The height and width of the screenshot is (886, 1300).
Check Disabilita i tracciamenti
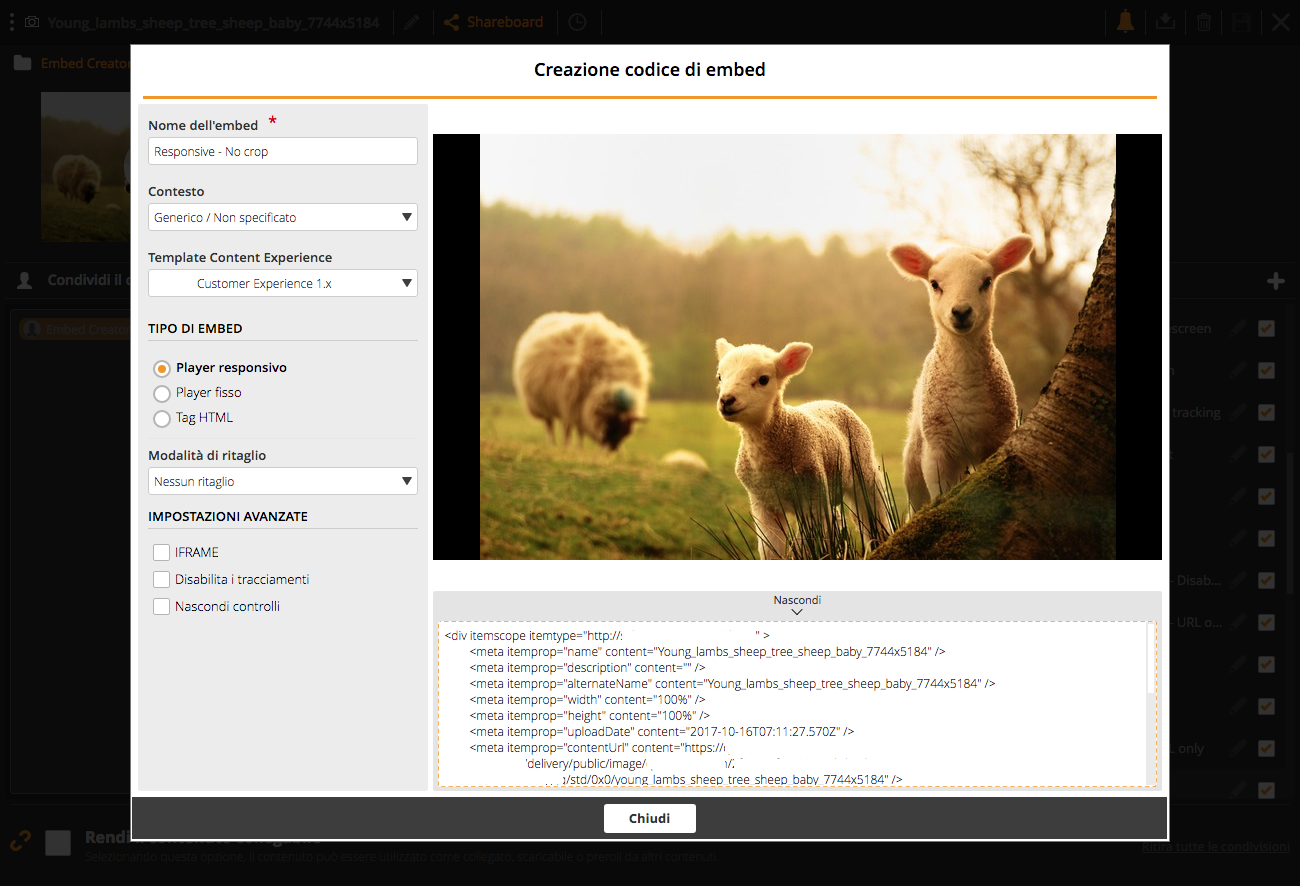pos(161,579)
